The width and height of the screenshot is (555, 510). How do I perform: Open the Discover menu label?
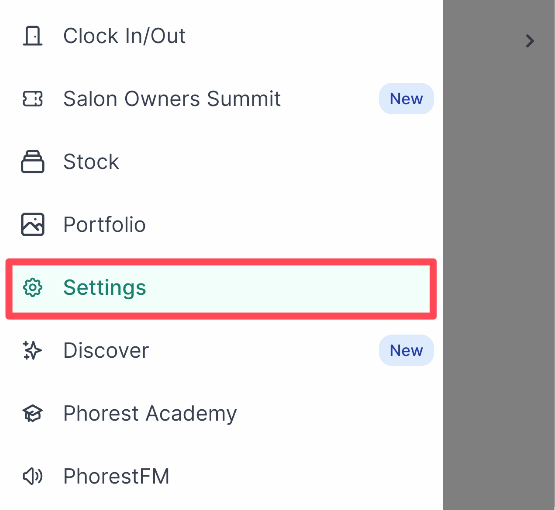pos(106,350)
